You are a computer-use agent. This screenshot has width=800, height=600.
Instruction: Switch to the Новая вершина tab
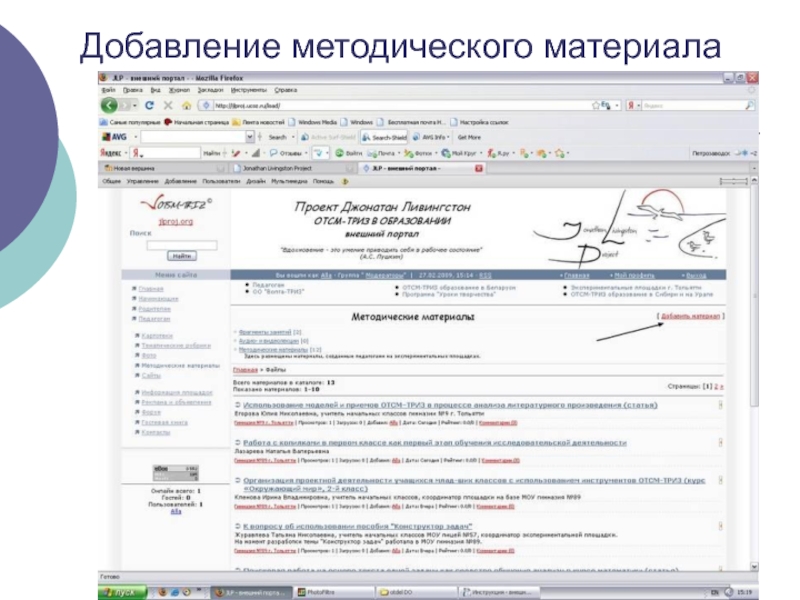tap(164, 168)
